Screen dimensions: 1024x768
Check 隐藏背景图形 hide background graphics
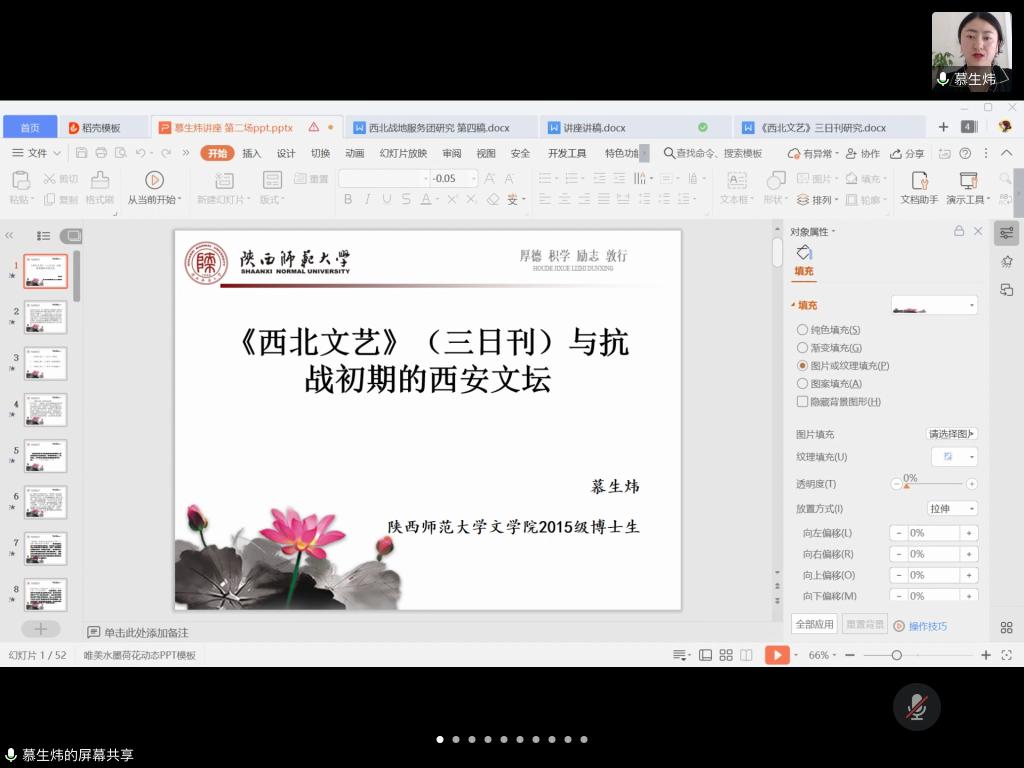(802, 402)
